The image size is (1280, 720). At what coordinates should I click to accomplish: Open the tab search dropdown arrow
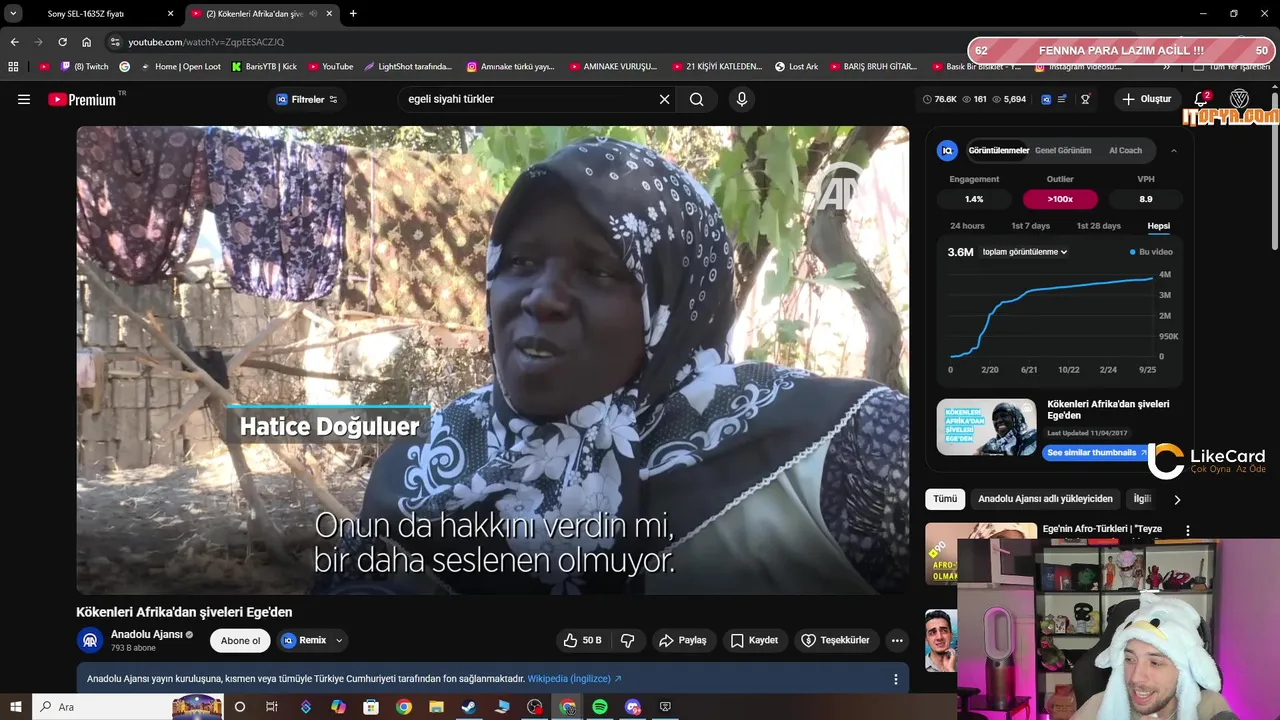[x=13, y=14]
